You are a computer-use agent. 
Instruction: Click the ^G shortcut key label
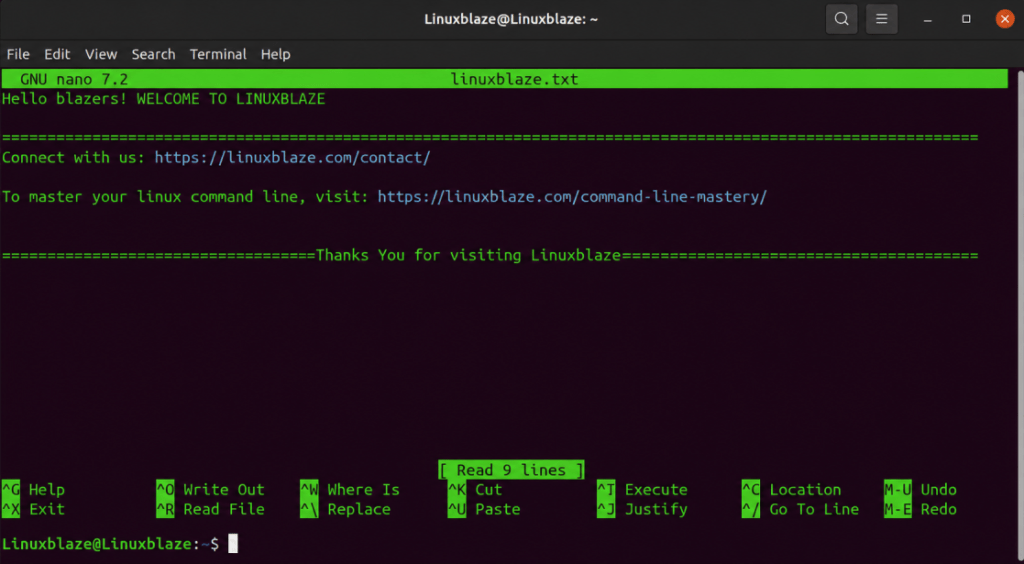coord(11,490)
